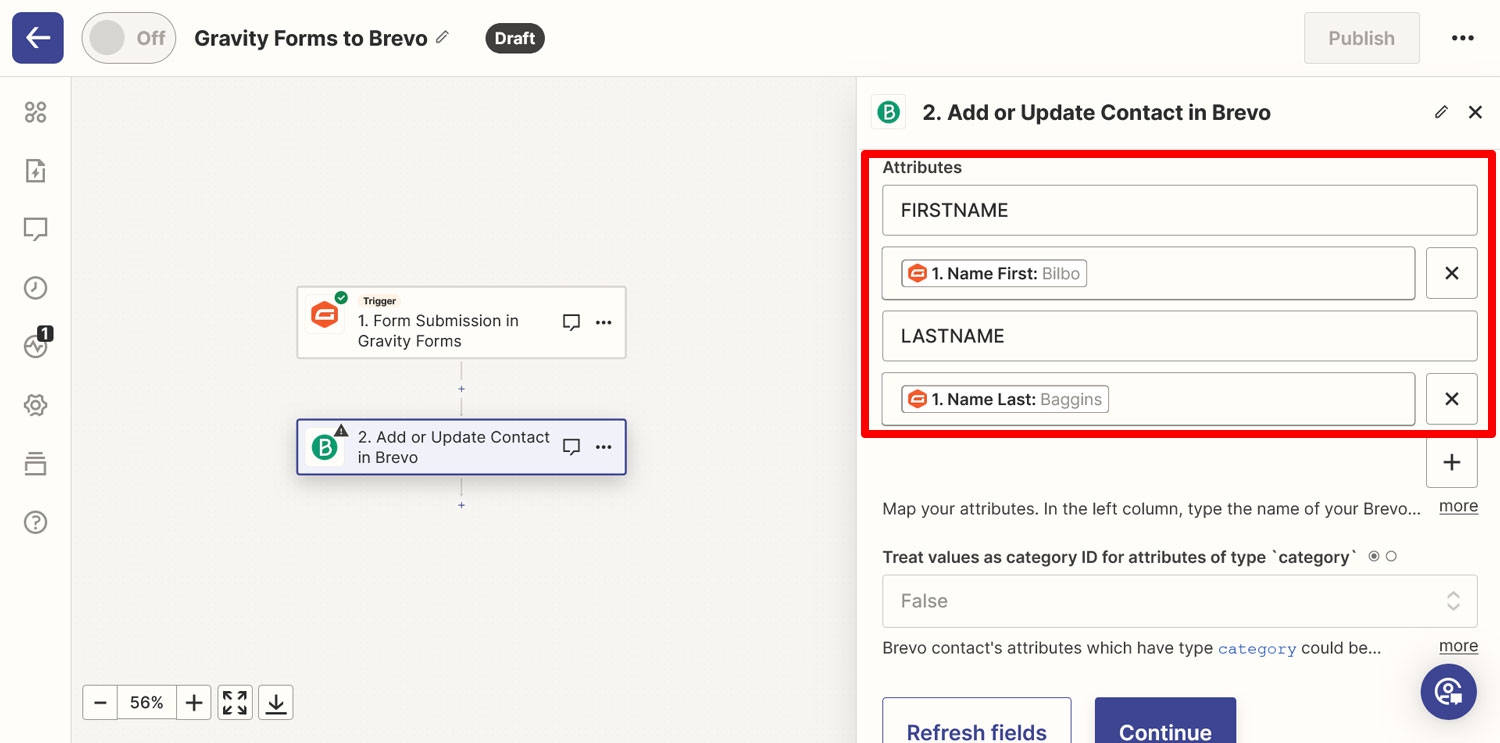
Task: Open Gravity Forms step three-dot menu
Action: click(603, 322)
